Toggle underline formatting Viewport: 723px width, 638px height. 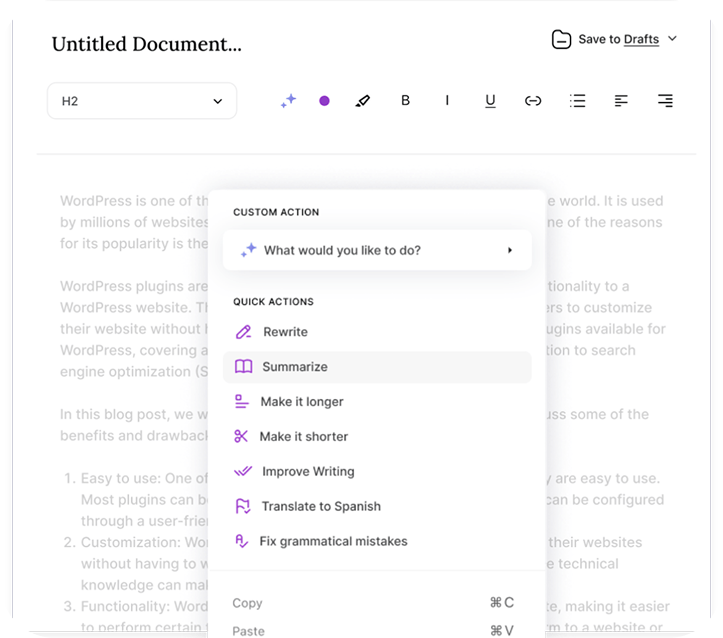[490, 101]
